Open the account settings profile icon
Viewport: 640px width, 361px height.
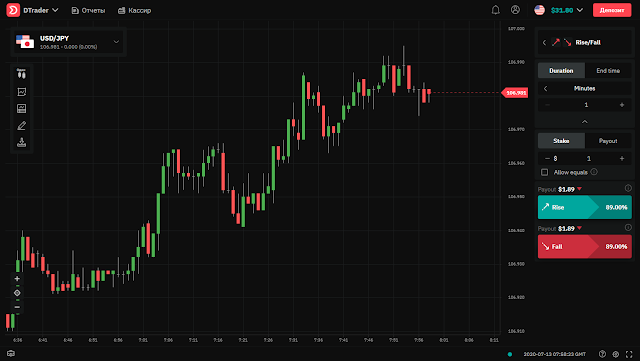(x=516, y=10)
